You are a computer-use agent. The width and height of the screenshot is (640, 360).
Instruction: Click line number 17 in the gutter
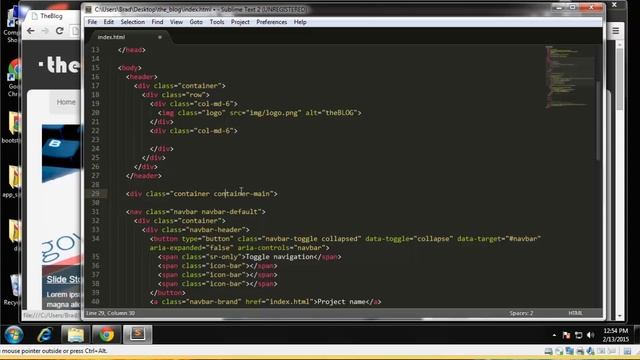pos(95,86)
